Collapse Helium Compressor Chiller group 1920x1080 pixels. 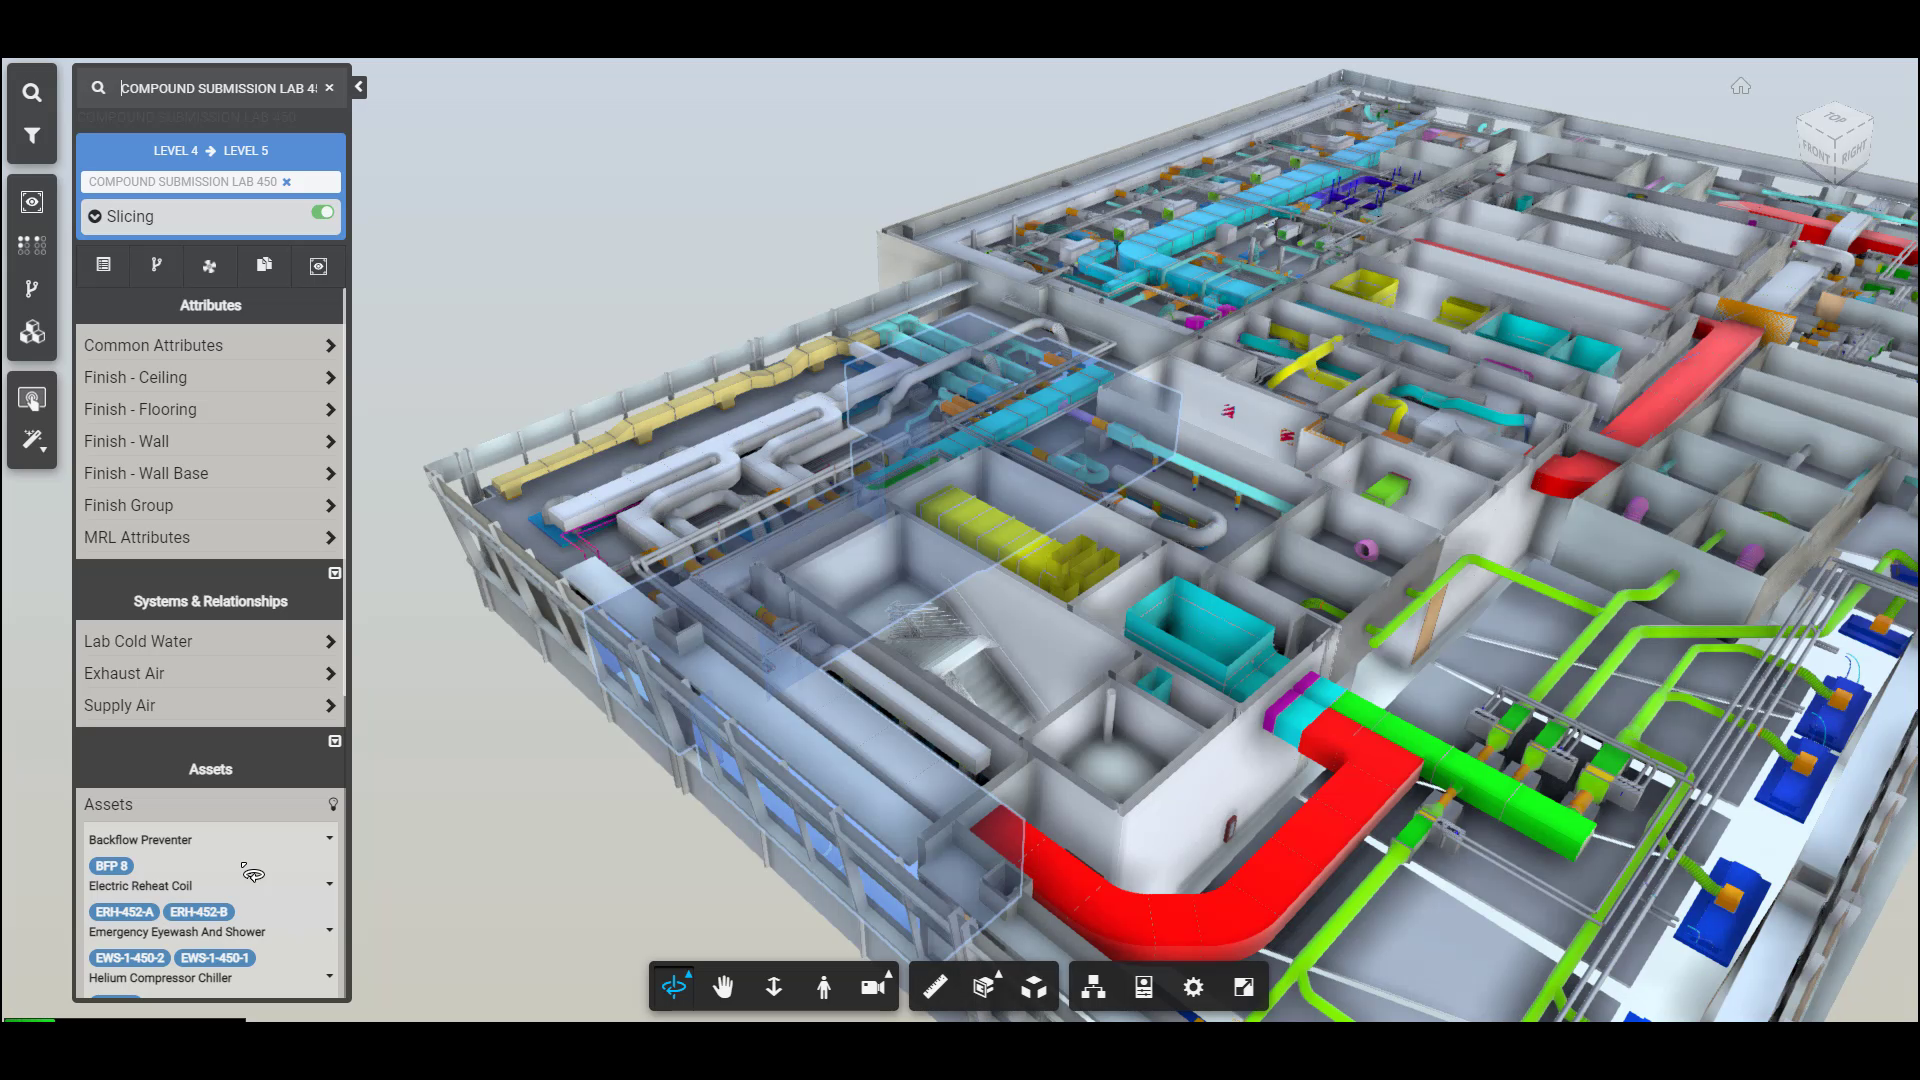pyautogui.click(x=329, y=976)
